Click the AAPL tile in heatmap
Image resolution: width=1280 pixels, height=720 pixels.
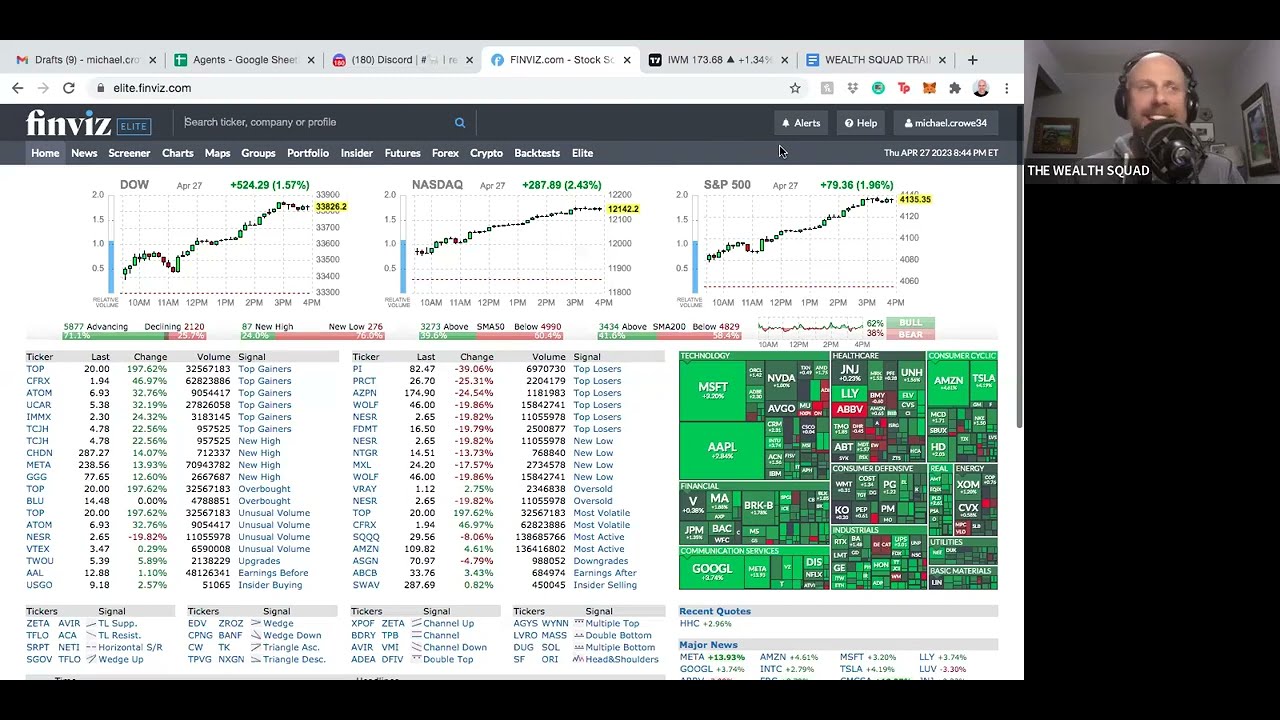pyautogui.click(x=721, y=450)
